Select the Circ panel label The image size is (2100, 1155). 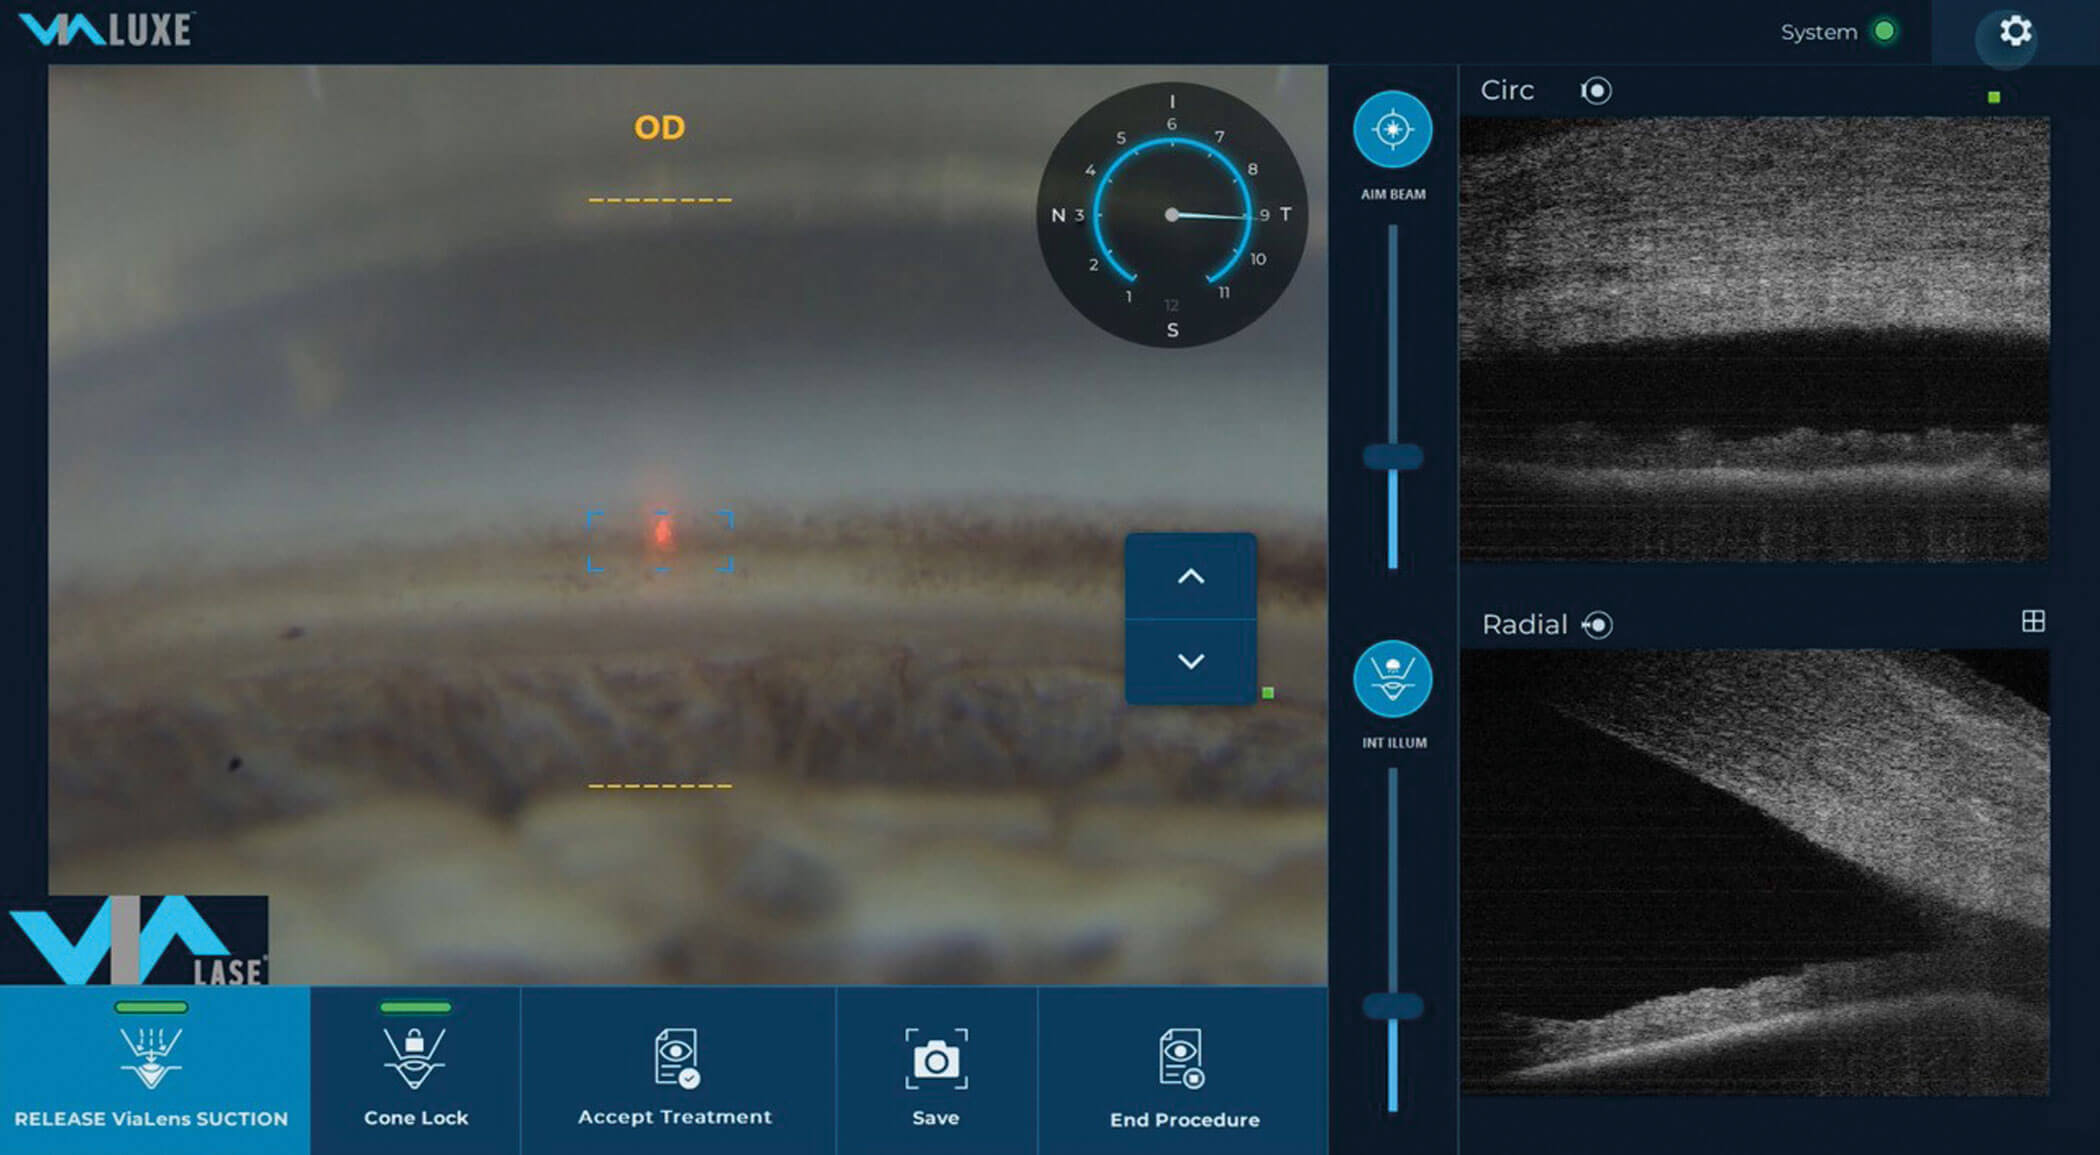pyautogui.click(x=1507, y=91)
